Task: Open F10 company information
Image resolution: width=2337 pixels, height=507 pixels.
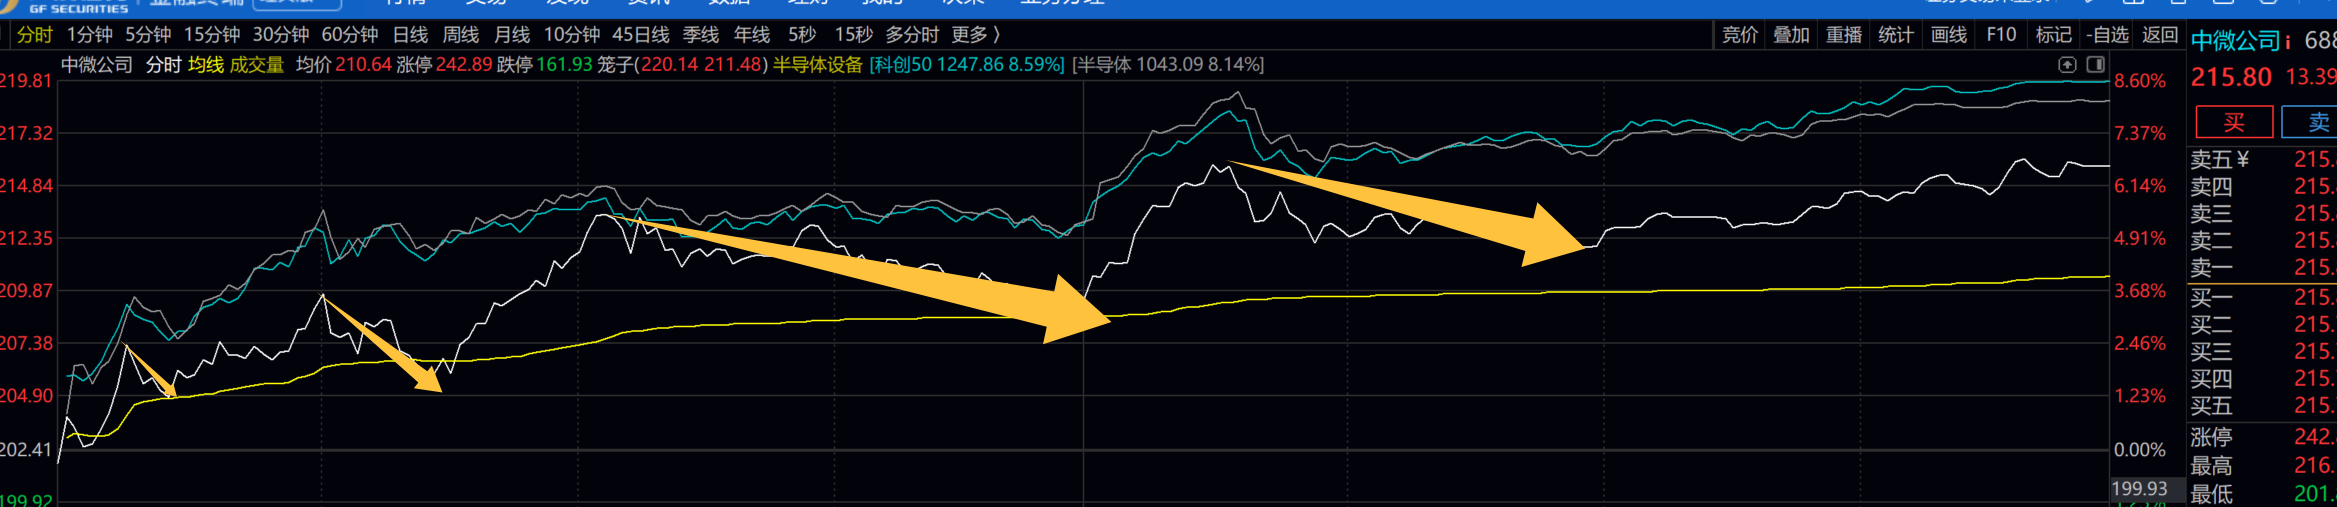Action: (x=2001, y=35)
